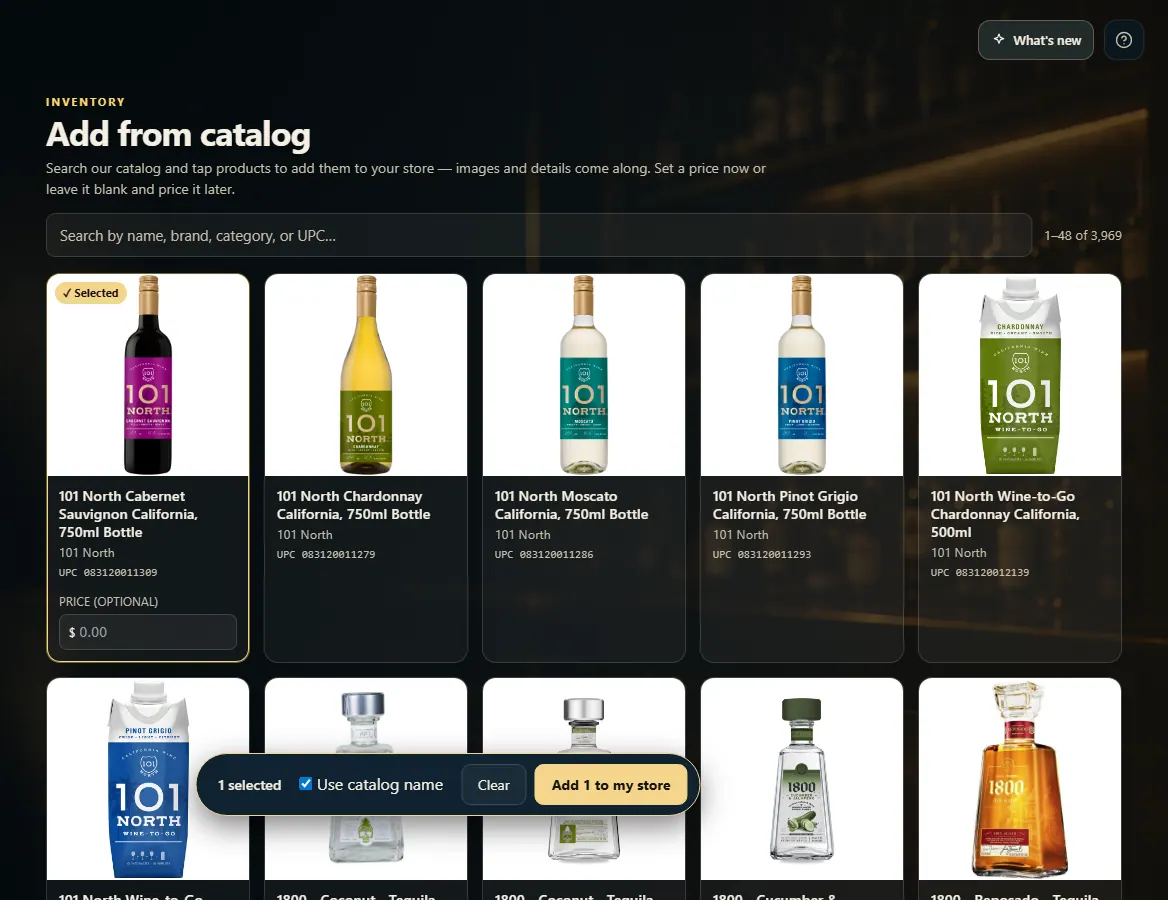Select the 1800 Reposado tequila bottle image

pos(1020,779)
